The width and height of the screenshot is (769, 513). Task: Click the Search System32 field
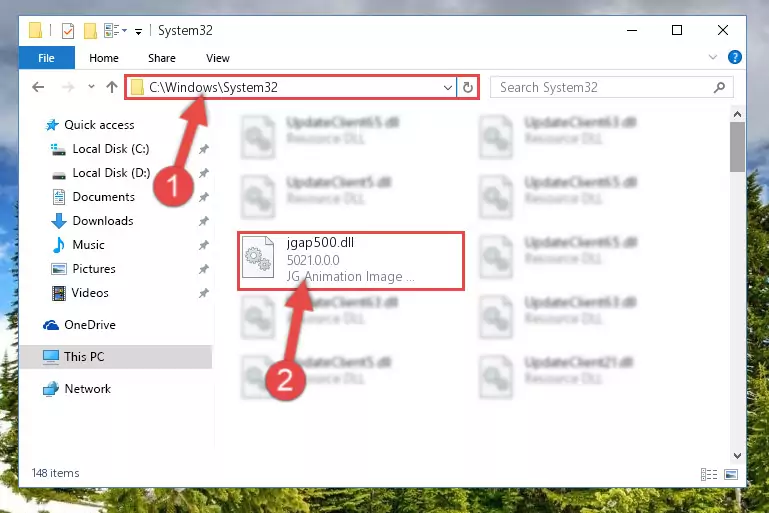[612, 87]
